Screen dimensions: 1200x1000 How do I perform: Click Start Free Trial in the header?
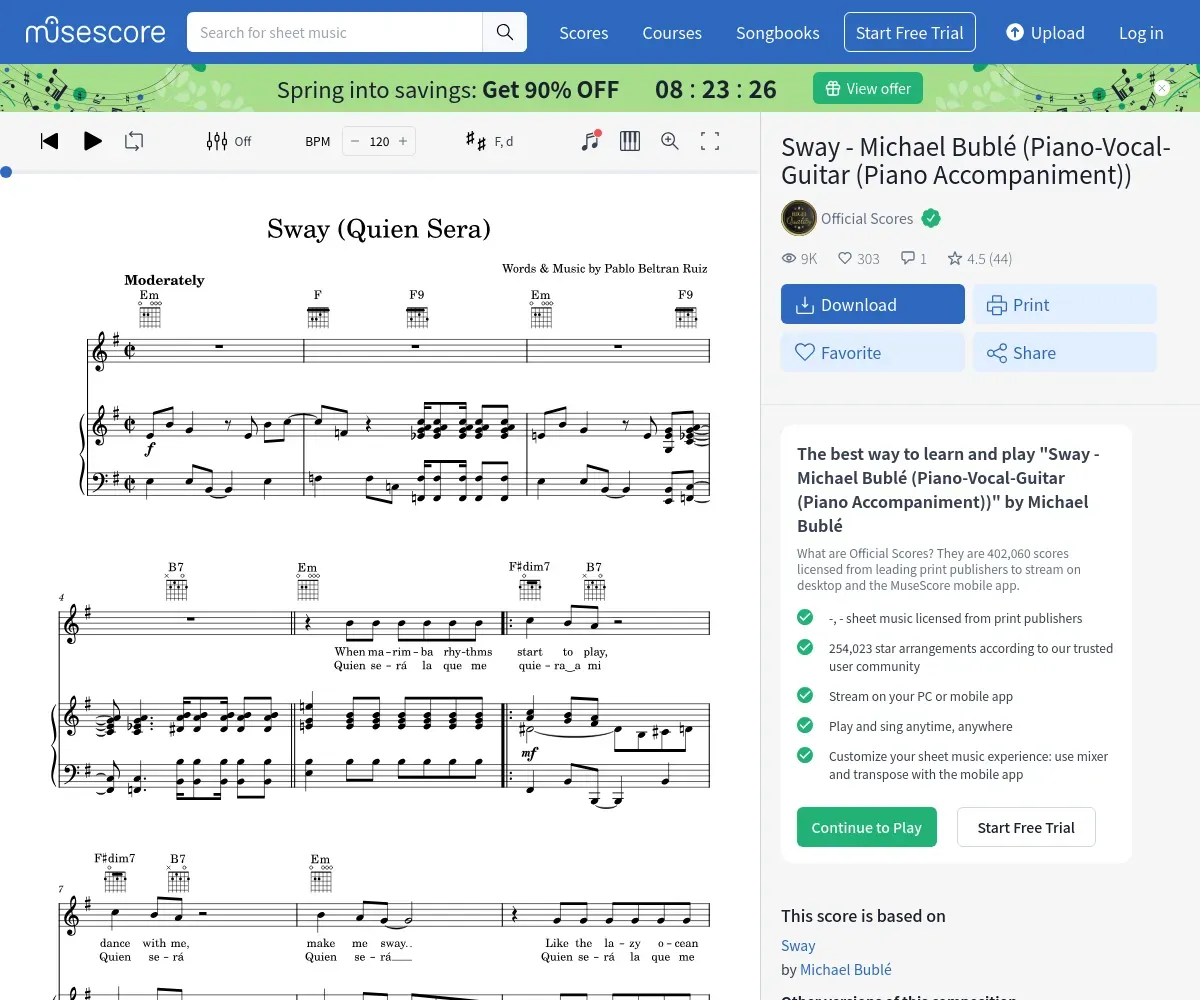point(910,32)
